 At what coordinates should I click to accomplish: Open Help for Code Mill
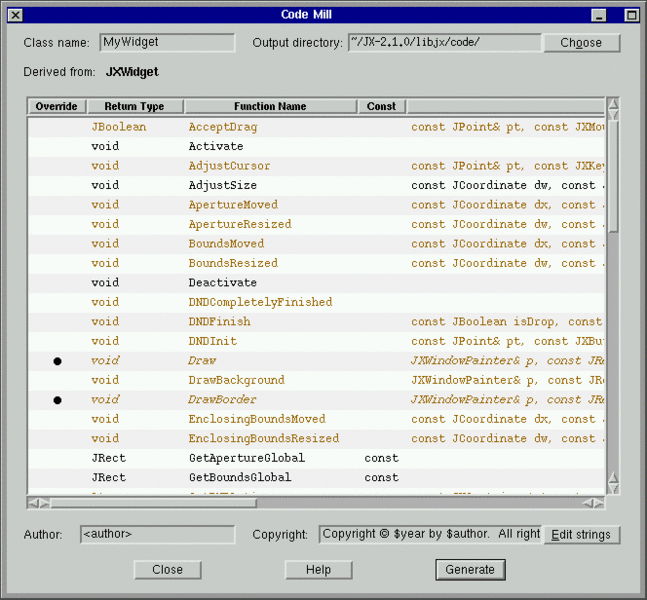(319, 570)
